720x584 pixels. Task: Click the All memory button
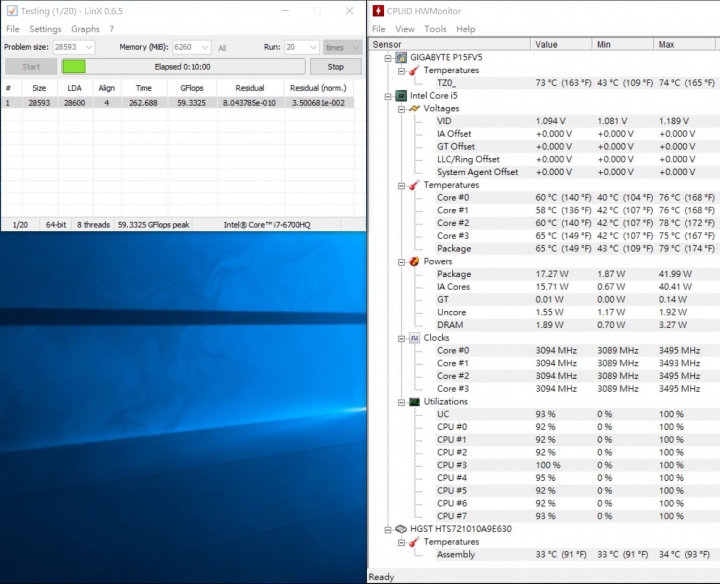[222, 48]
